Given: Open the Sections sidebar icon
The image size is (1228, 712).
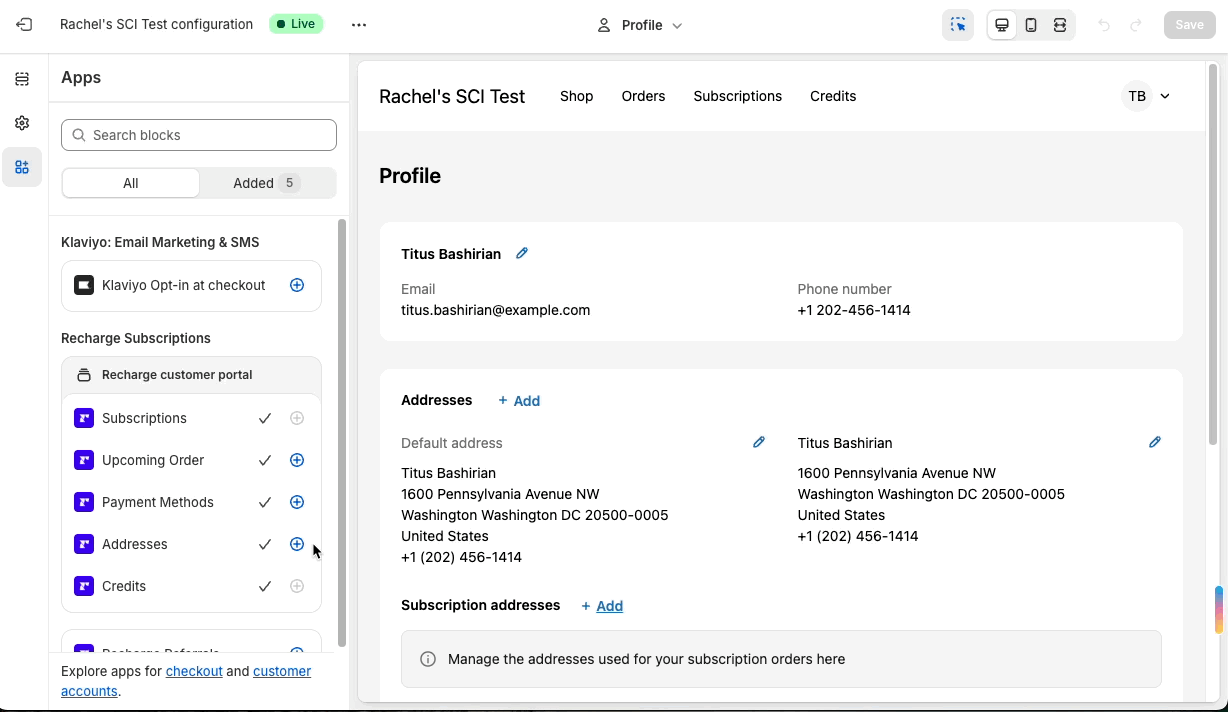Looking at the screenshot, I should click(22, 79).
